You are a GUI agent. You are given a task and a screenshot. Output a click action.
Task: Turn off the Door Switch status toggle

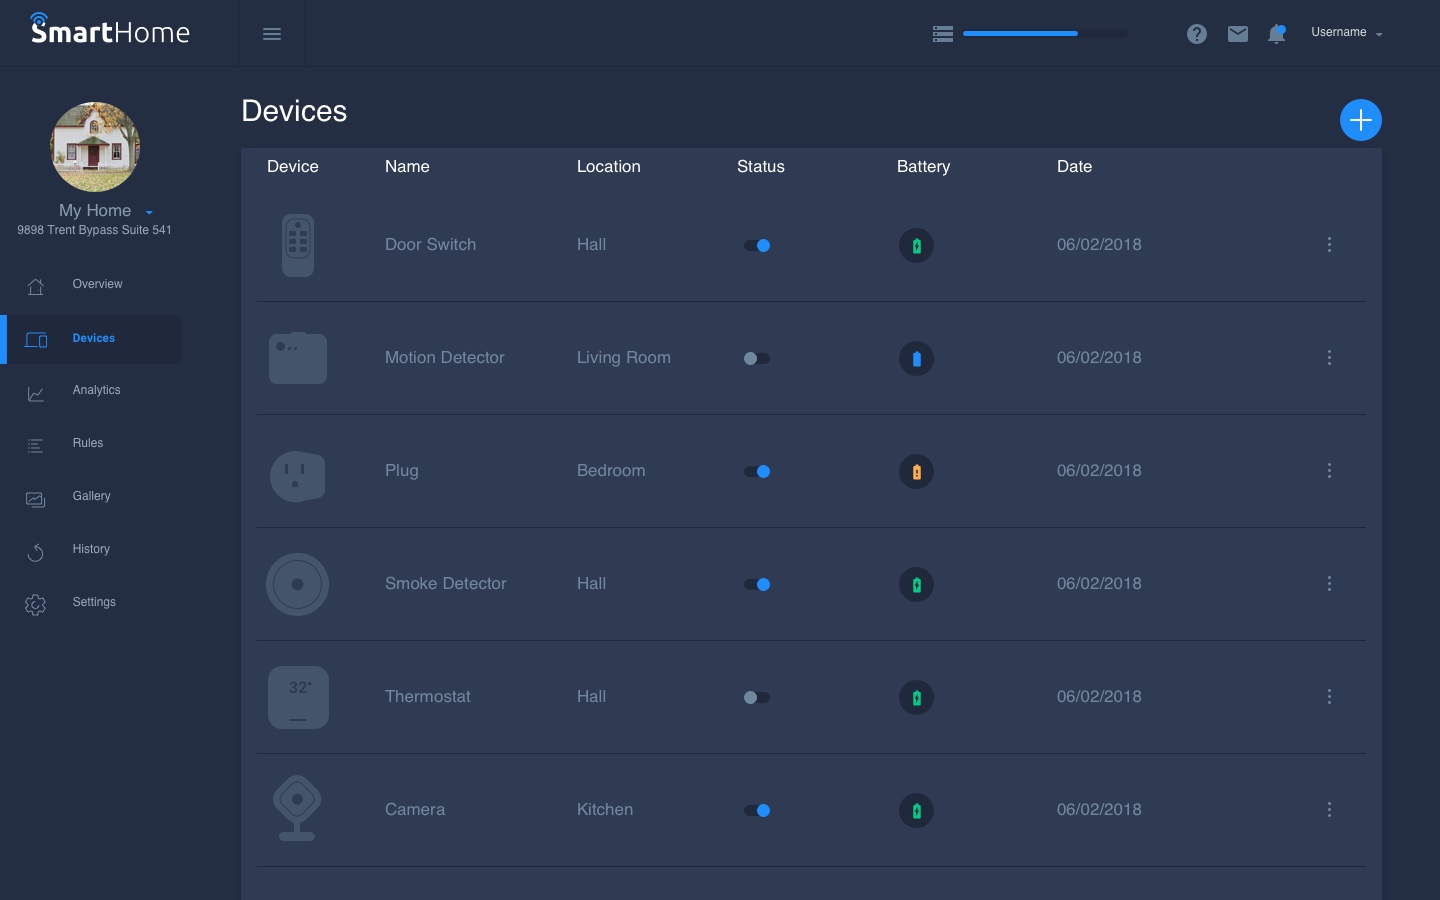[x=757, y=245]
